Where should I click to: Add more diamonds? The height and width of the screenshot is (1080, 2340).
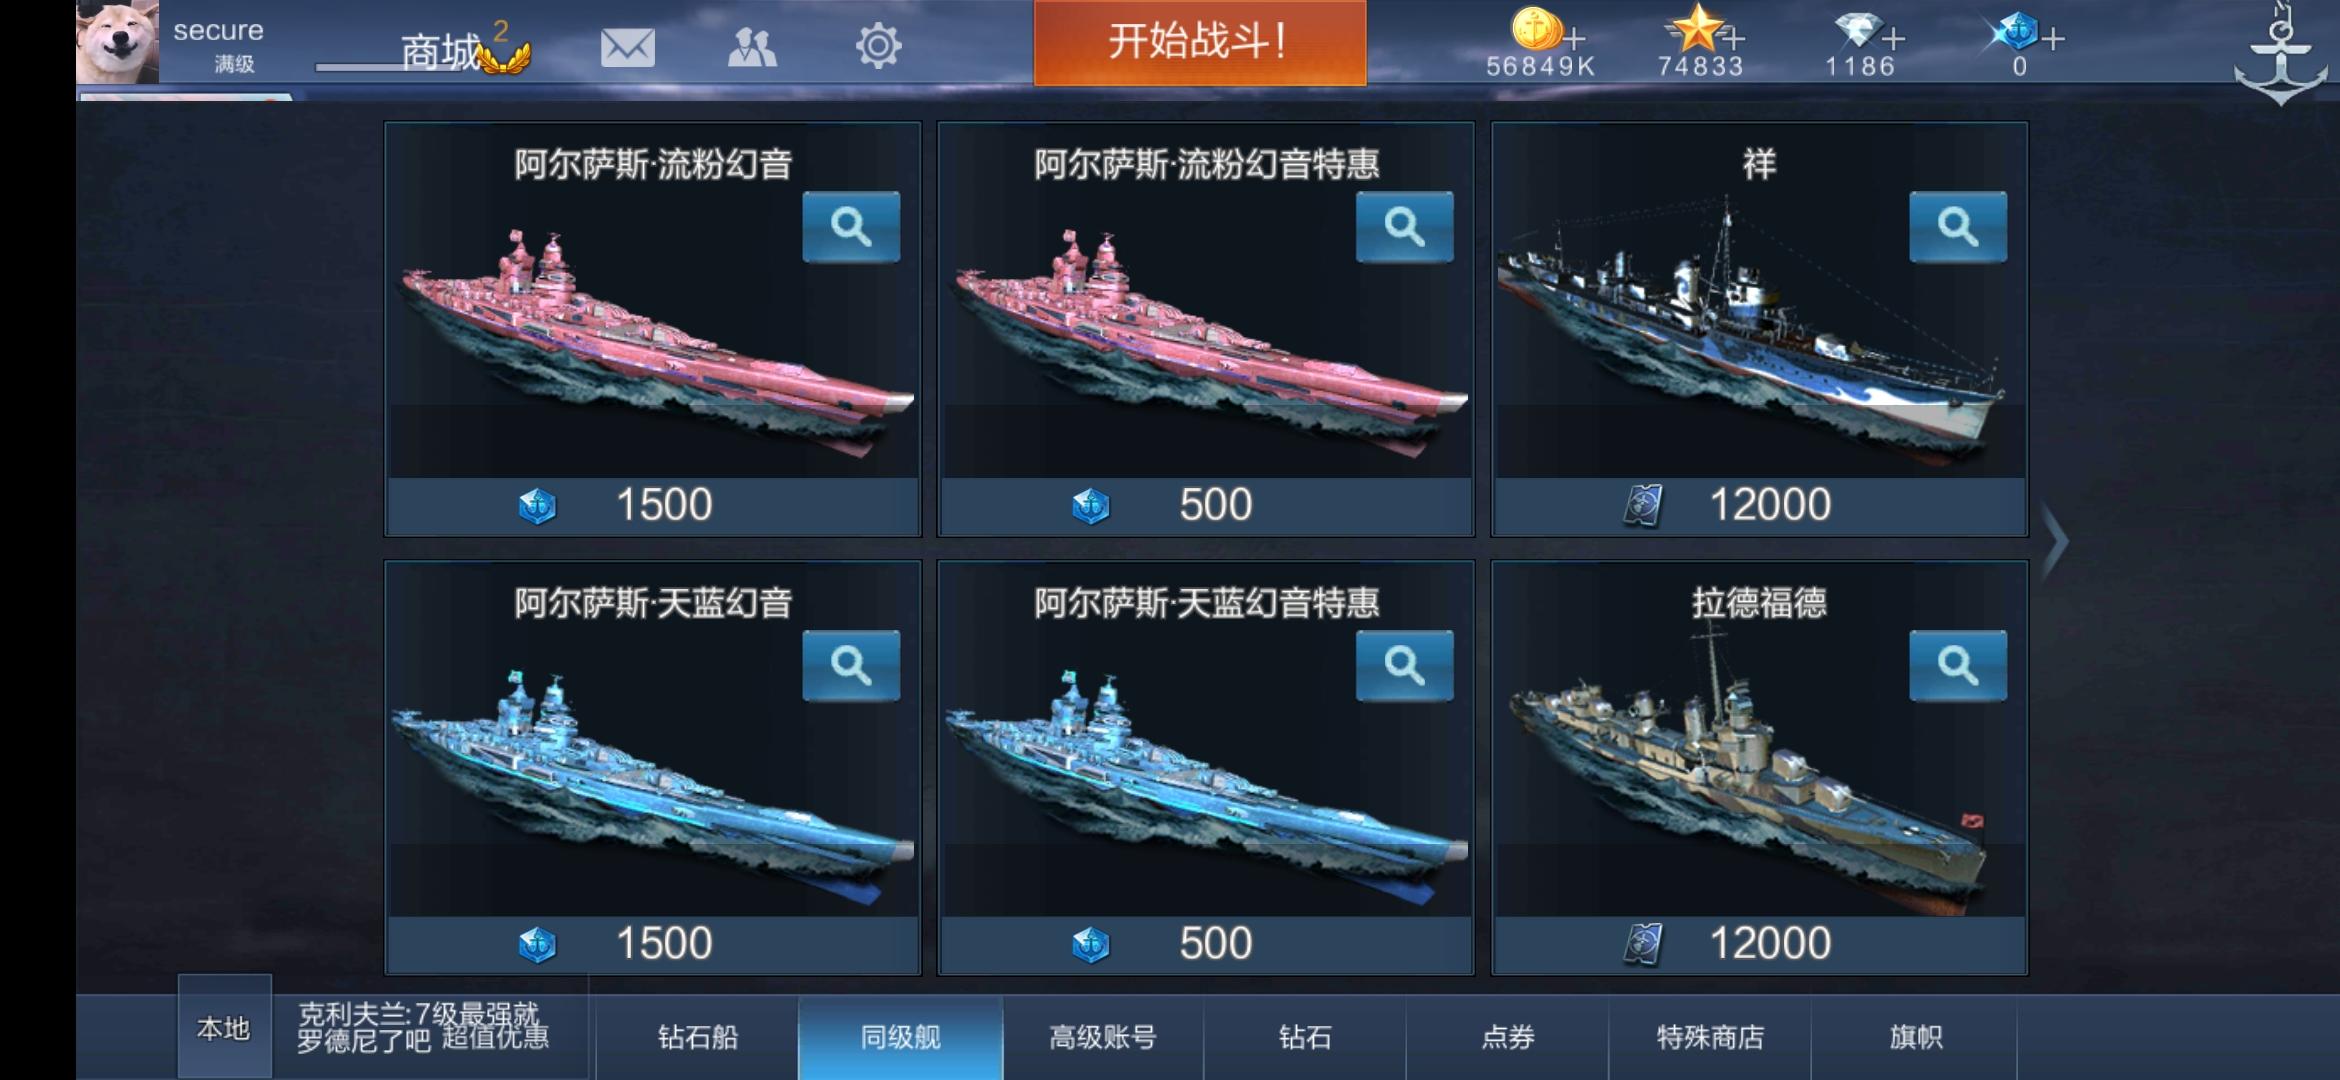click(x=1893, y=39)
